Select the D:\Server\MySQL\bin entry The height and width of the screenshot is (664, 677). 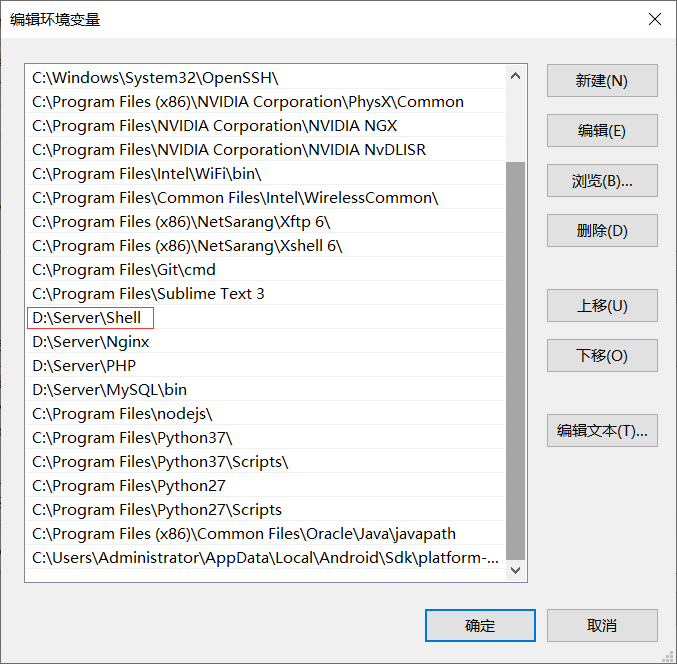[x=265, y=390]
